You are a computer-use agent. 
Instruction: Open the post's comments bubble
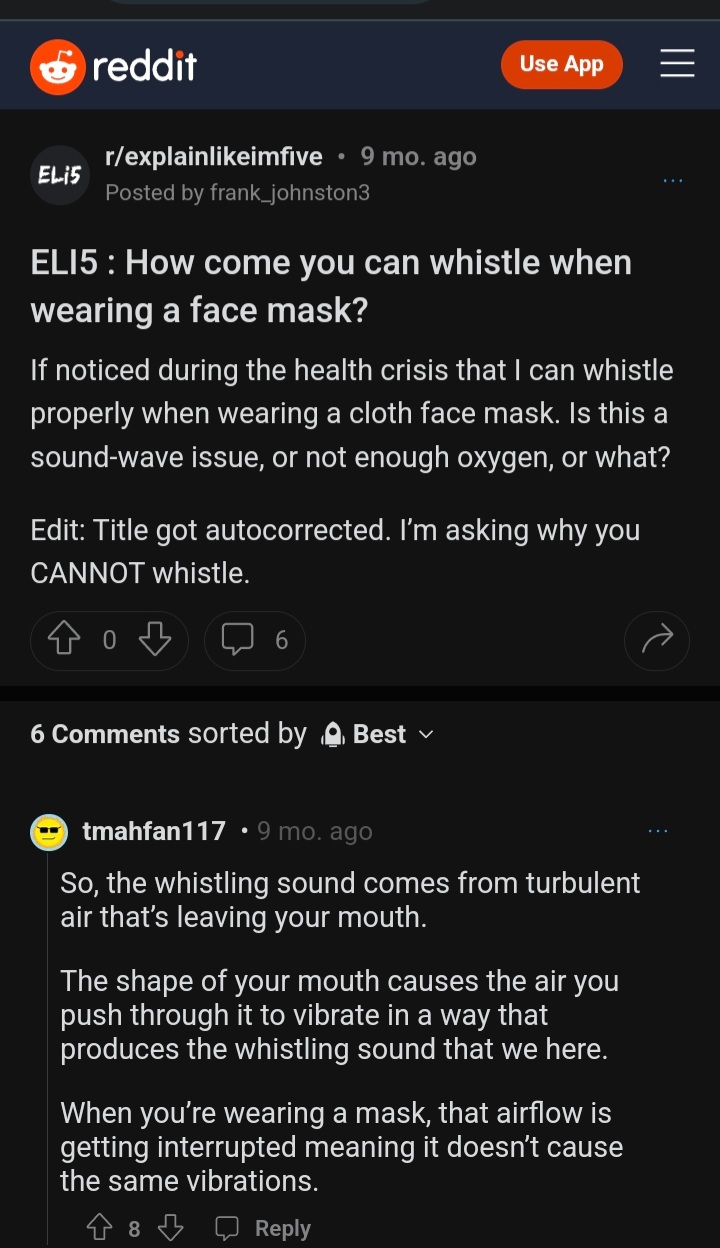(254, 640)
